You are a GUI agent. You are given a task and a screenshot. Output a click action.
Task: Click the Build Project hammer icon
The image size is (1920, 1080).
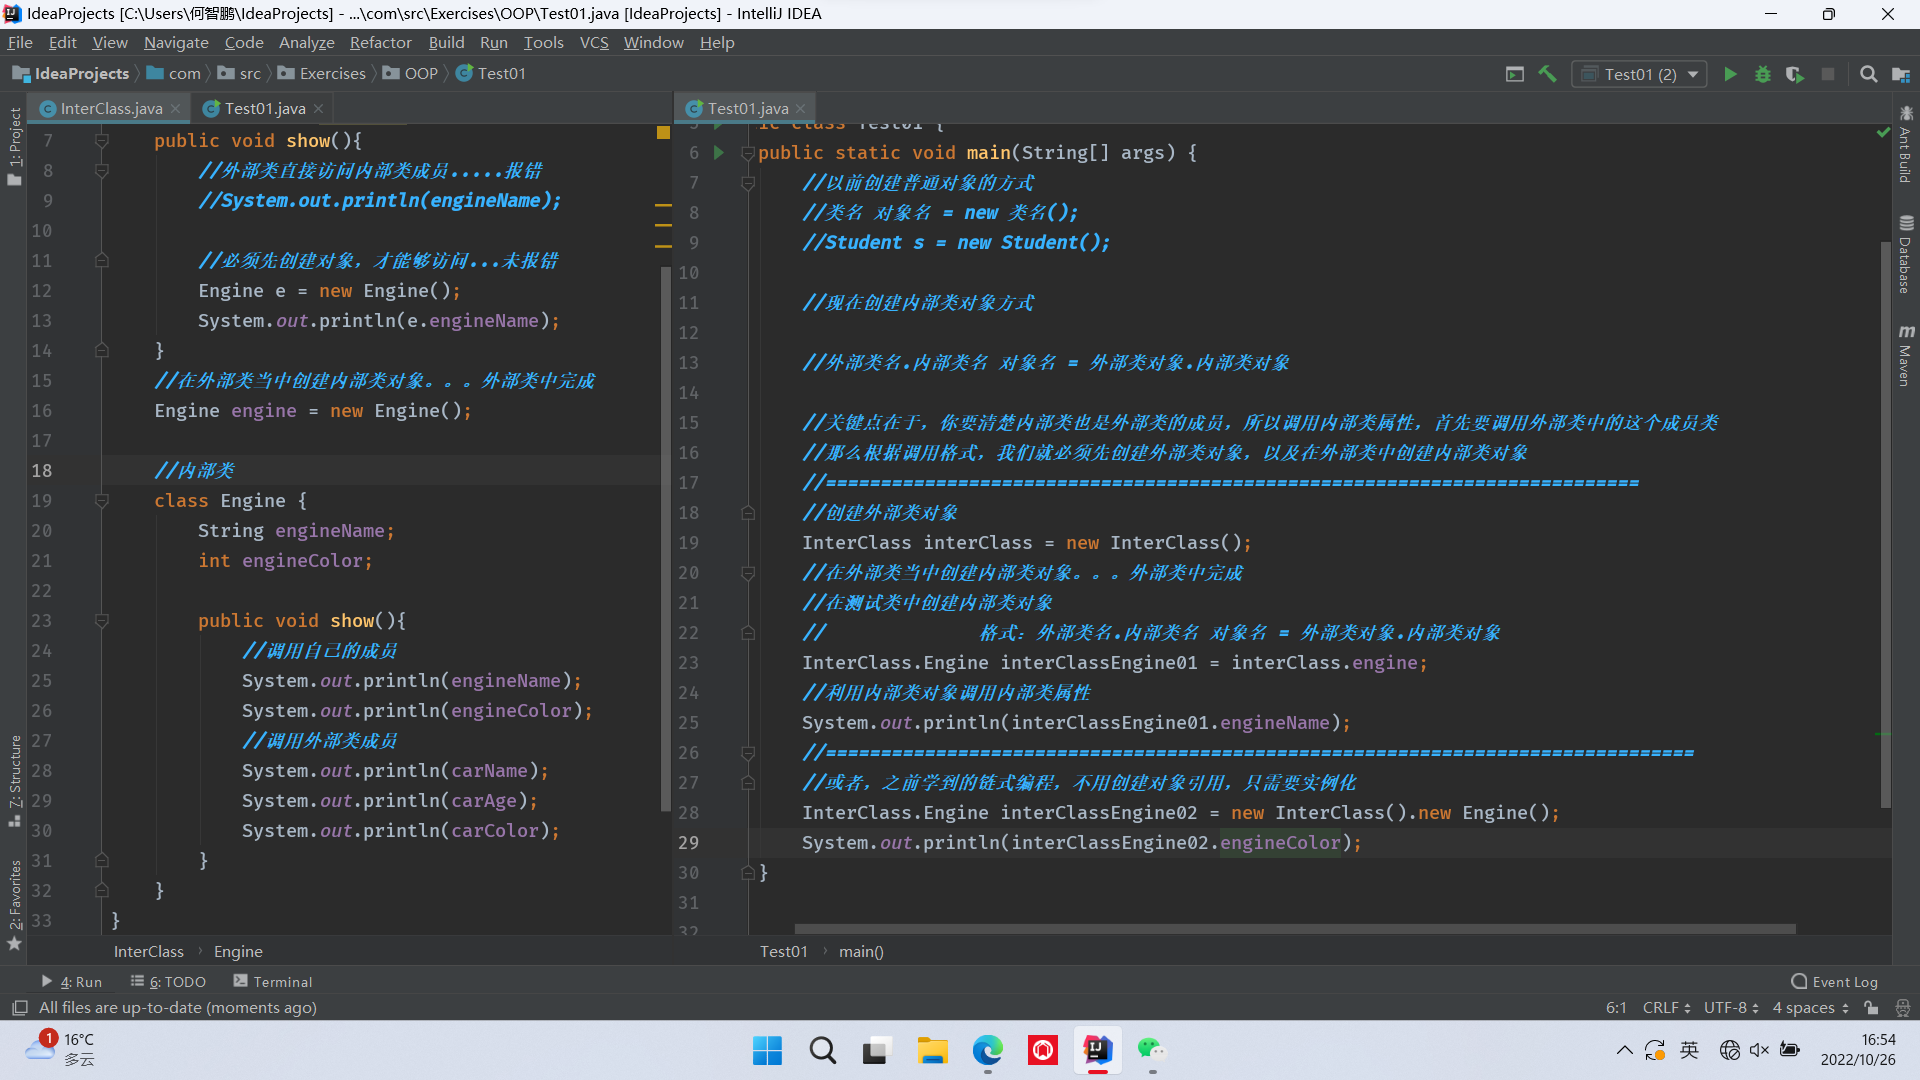(1547, 74)
